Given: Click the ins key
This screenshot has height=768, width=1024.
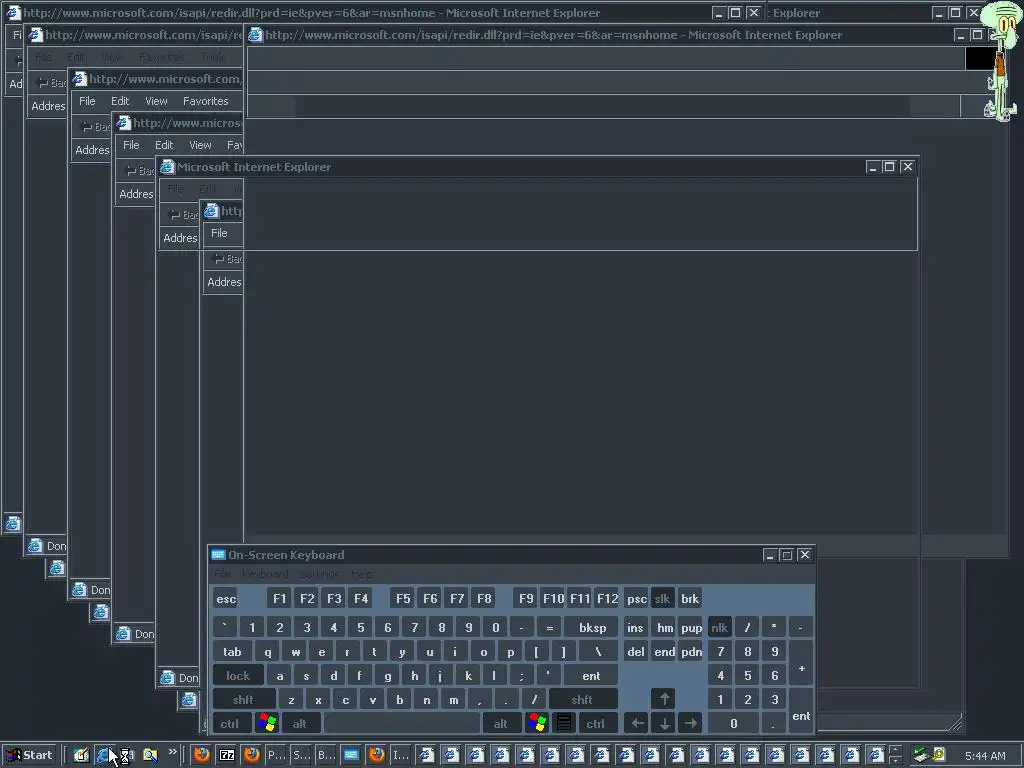Looking at the screenshot, I should click(x=635, y=627).
